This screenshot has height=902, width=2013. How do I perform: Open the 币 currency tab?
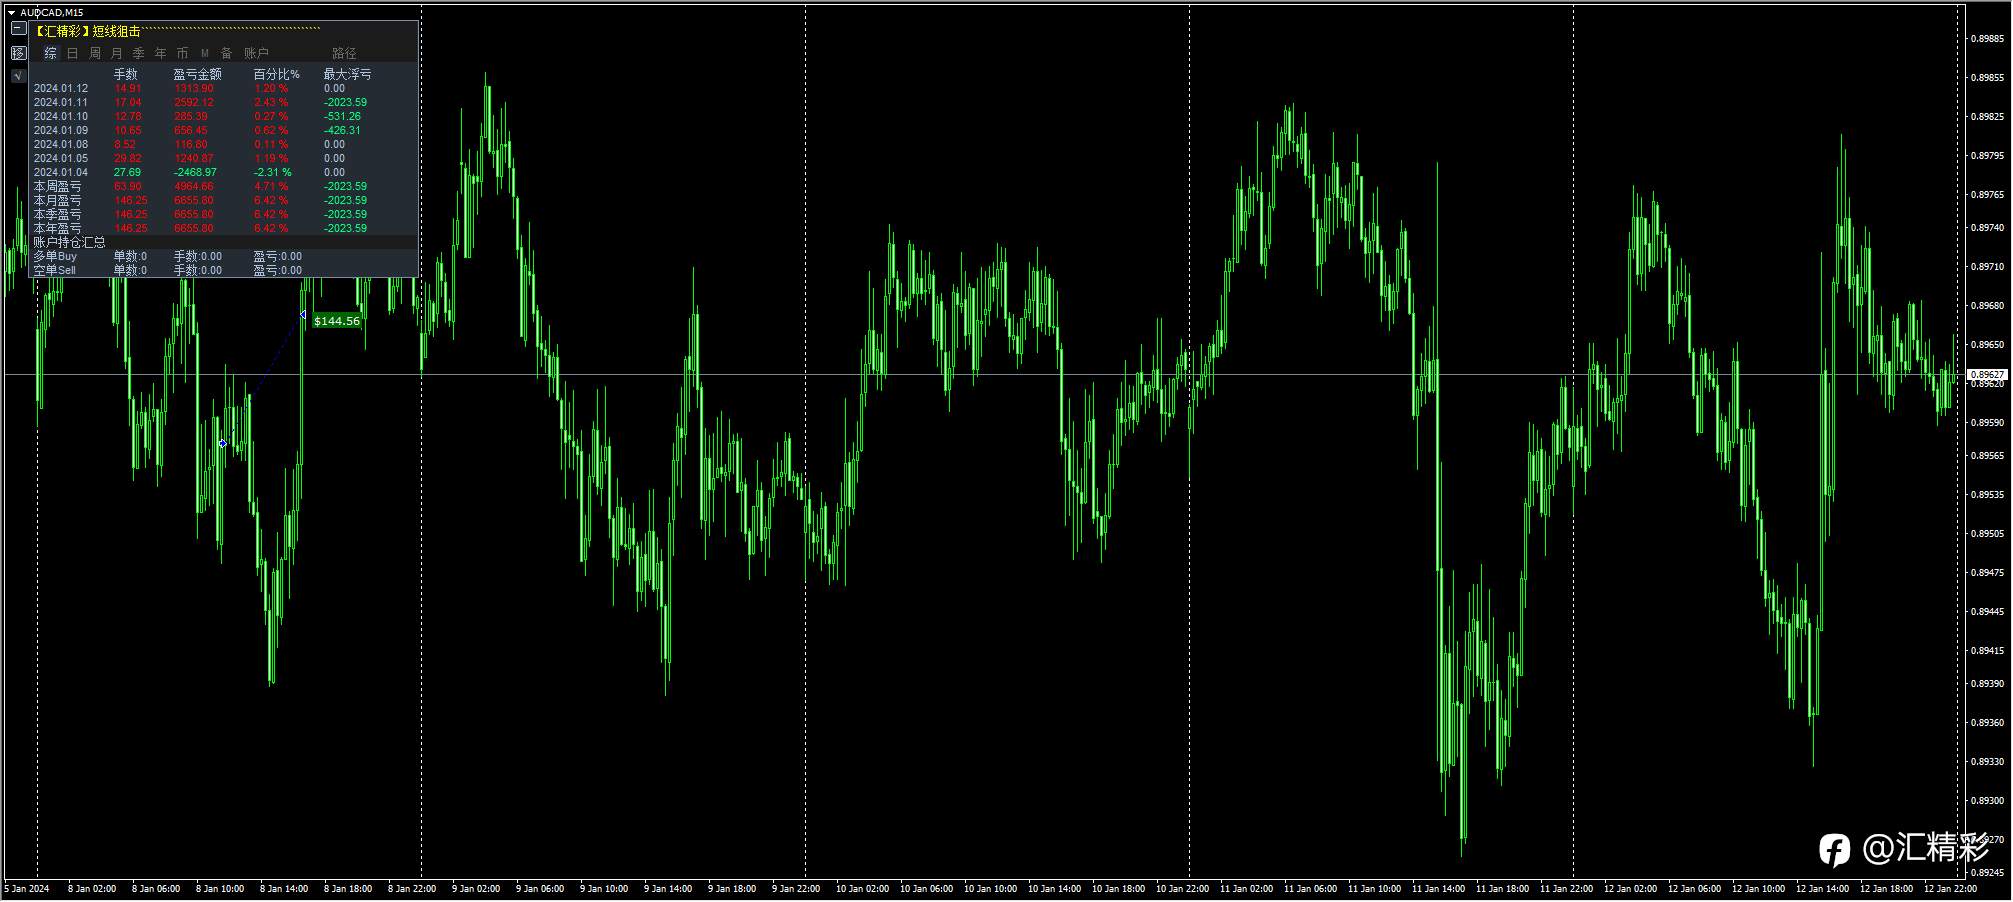tap(183, 53)
